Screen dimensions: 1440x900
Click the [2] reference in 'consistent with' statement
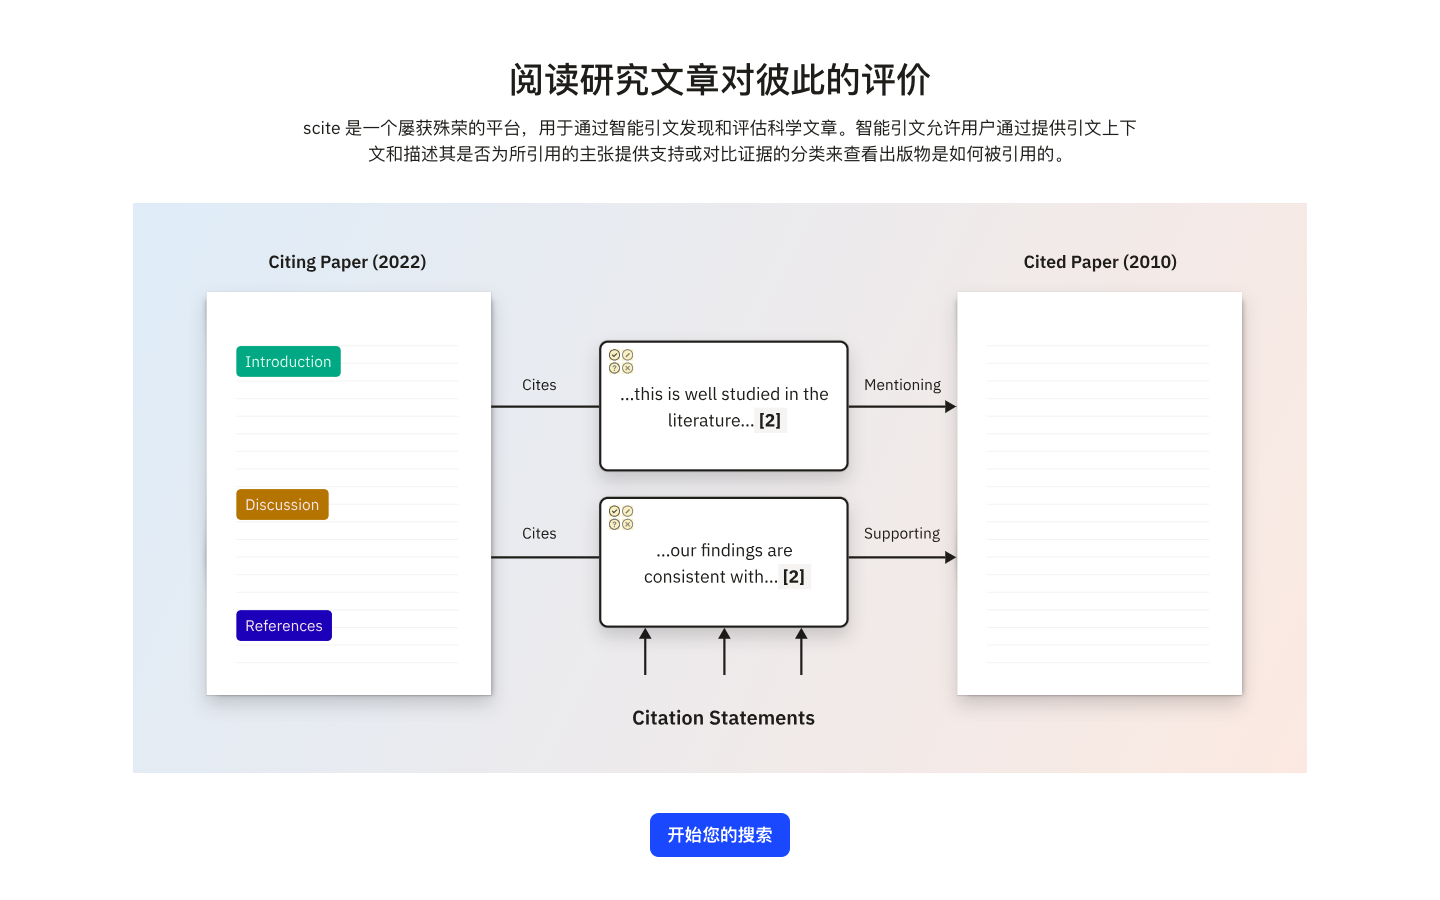click(794, 577)
